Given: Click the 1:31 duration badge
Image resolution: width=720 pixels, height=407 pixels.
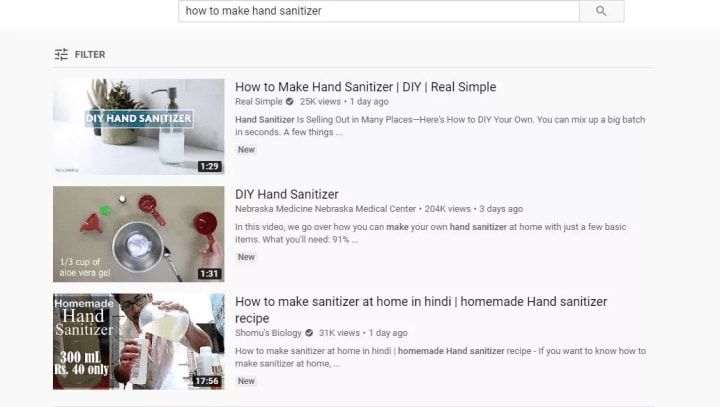Looking at the screenshot, I should tap(210, 274).
